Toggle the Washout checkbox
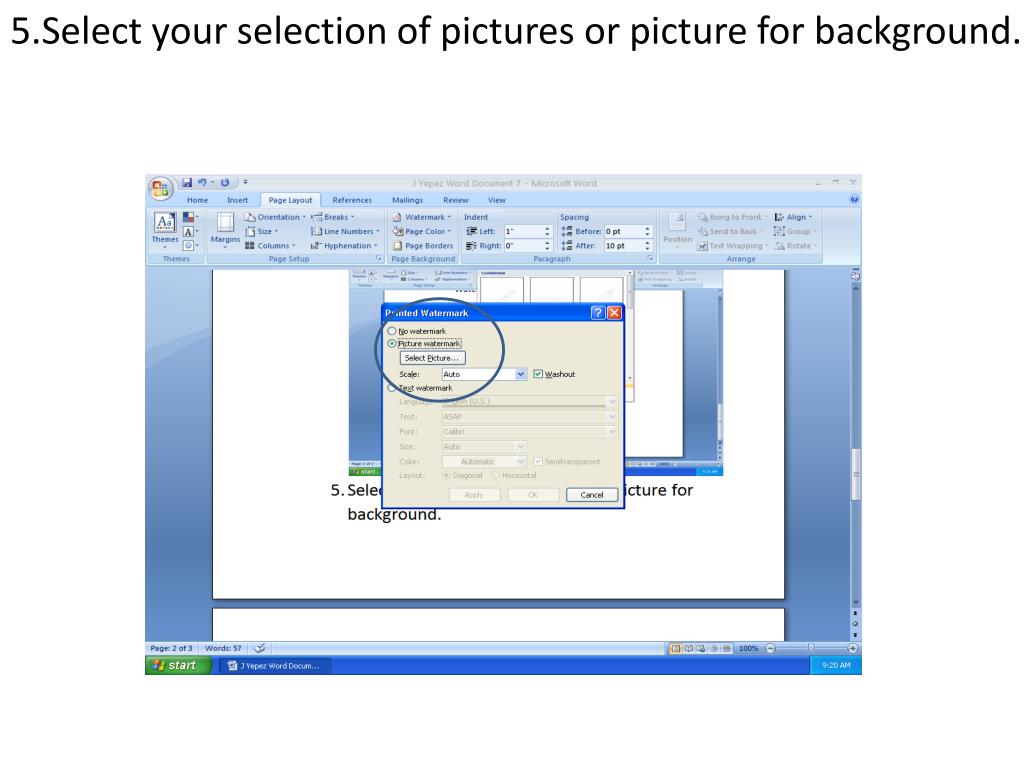Image resolution: width=1024 pixels, height=768 pixels. pos(538,374)
